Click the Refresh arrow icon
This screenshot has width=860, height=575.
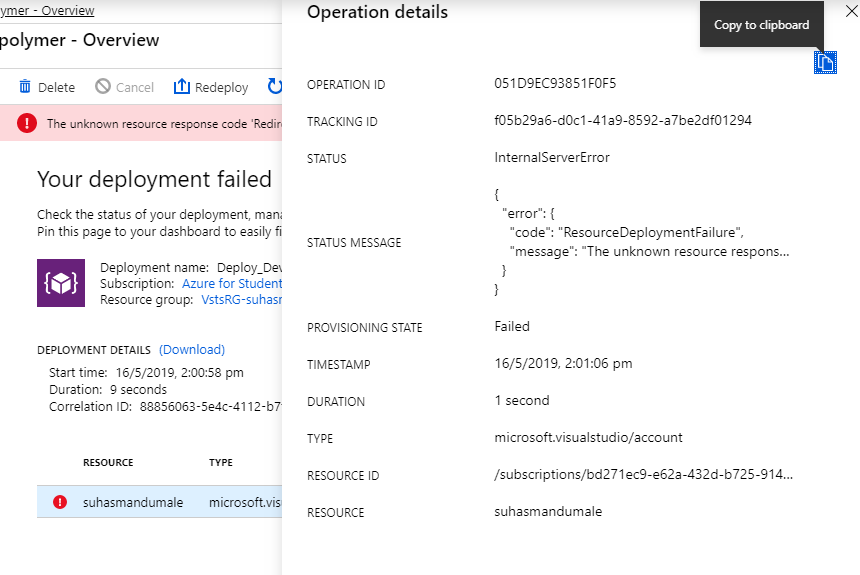coord(274,87)
